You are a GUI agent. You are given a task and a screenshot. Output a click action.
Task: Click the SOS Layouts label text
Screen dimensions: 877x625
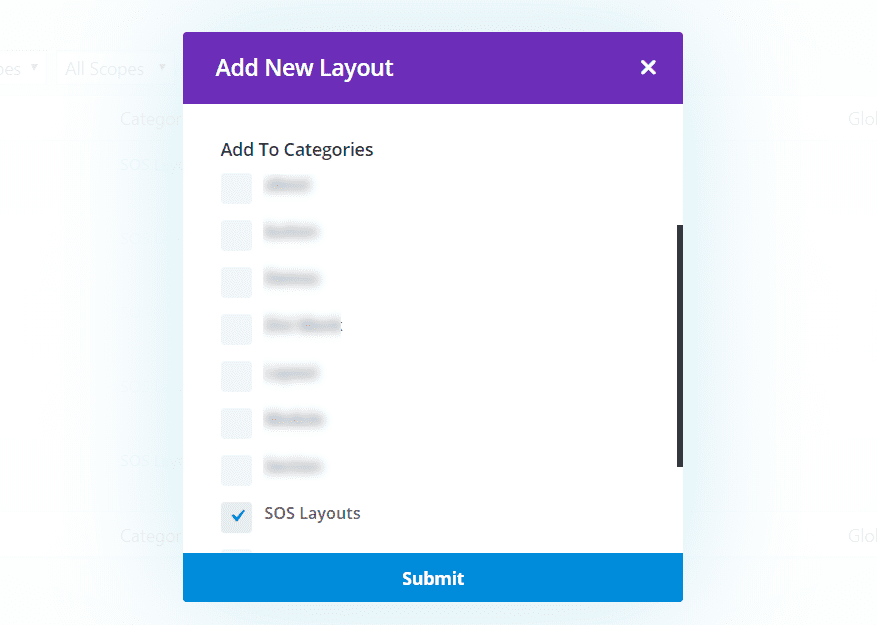pos(312,514)
